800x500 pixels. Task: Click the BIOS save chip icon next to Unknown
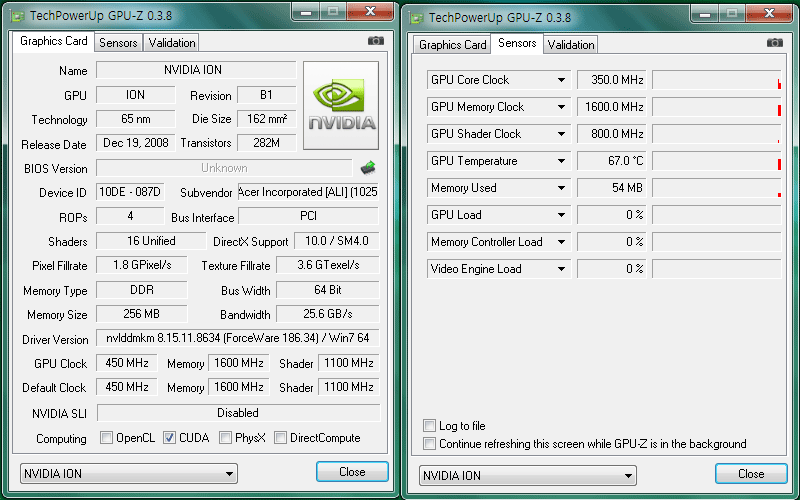pos(368,167)
